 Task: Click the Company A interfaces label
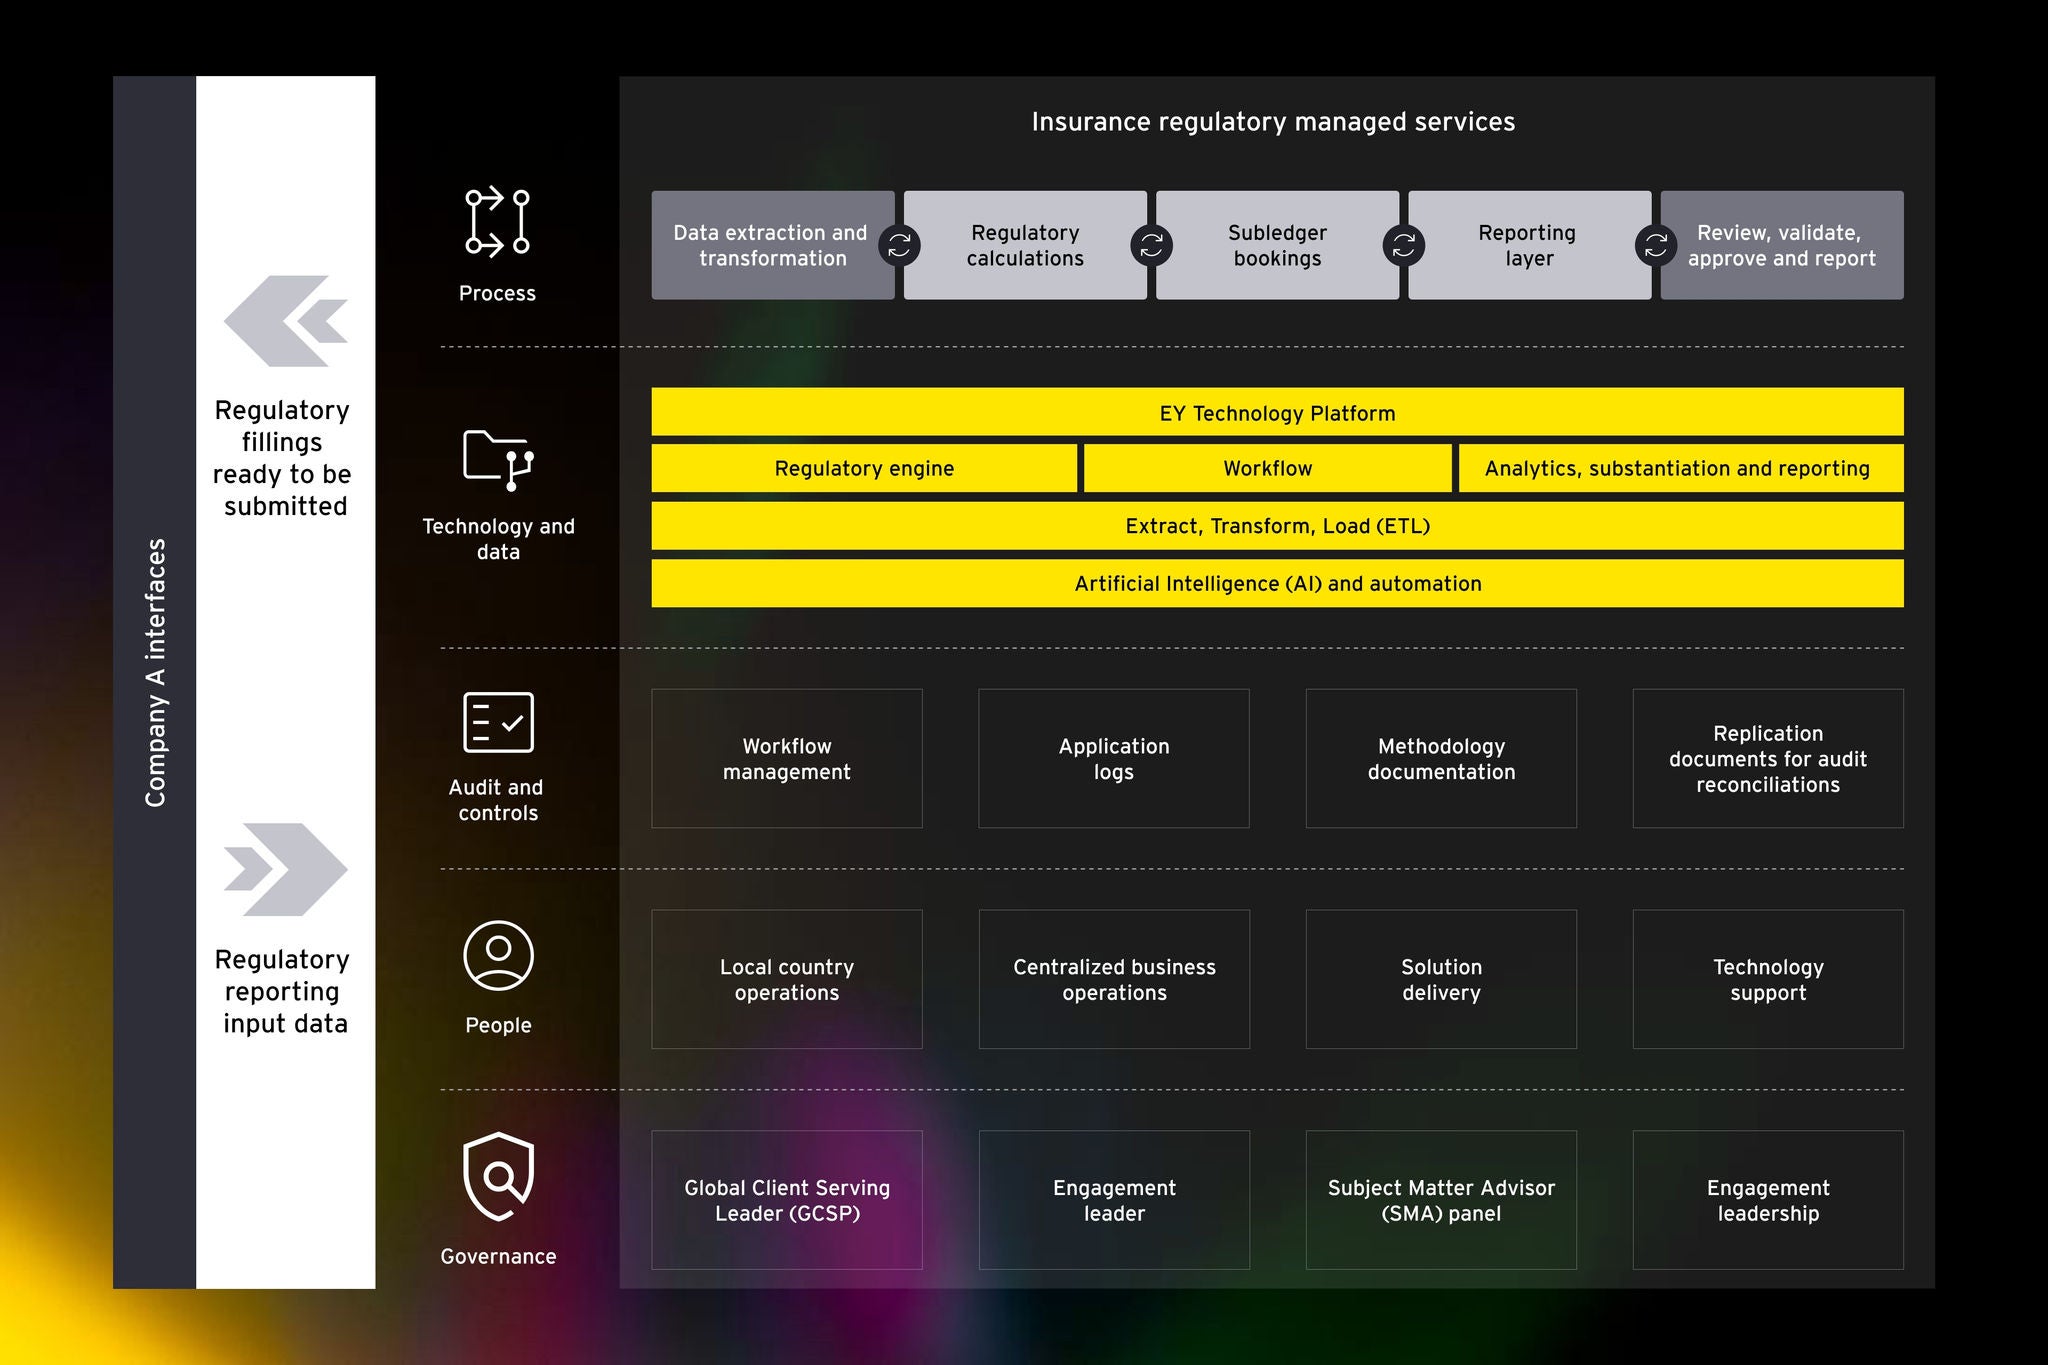[155, 672]
